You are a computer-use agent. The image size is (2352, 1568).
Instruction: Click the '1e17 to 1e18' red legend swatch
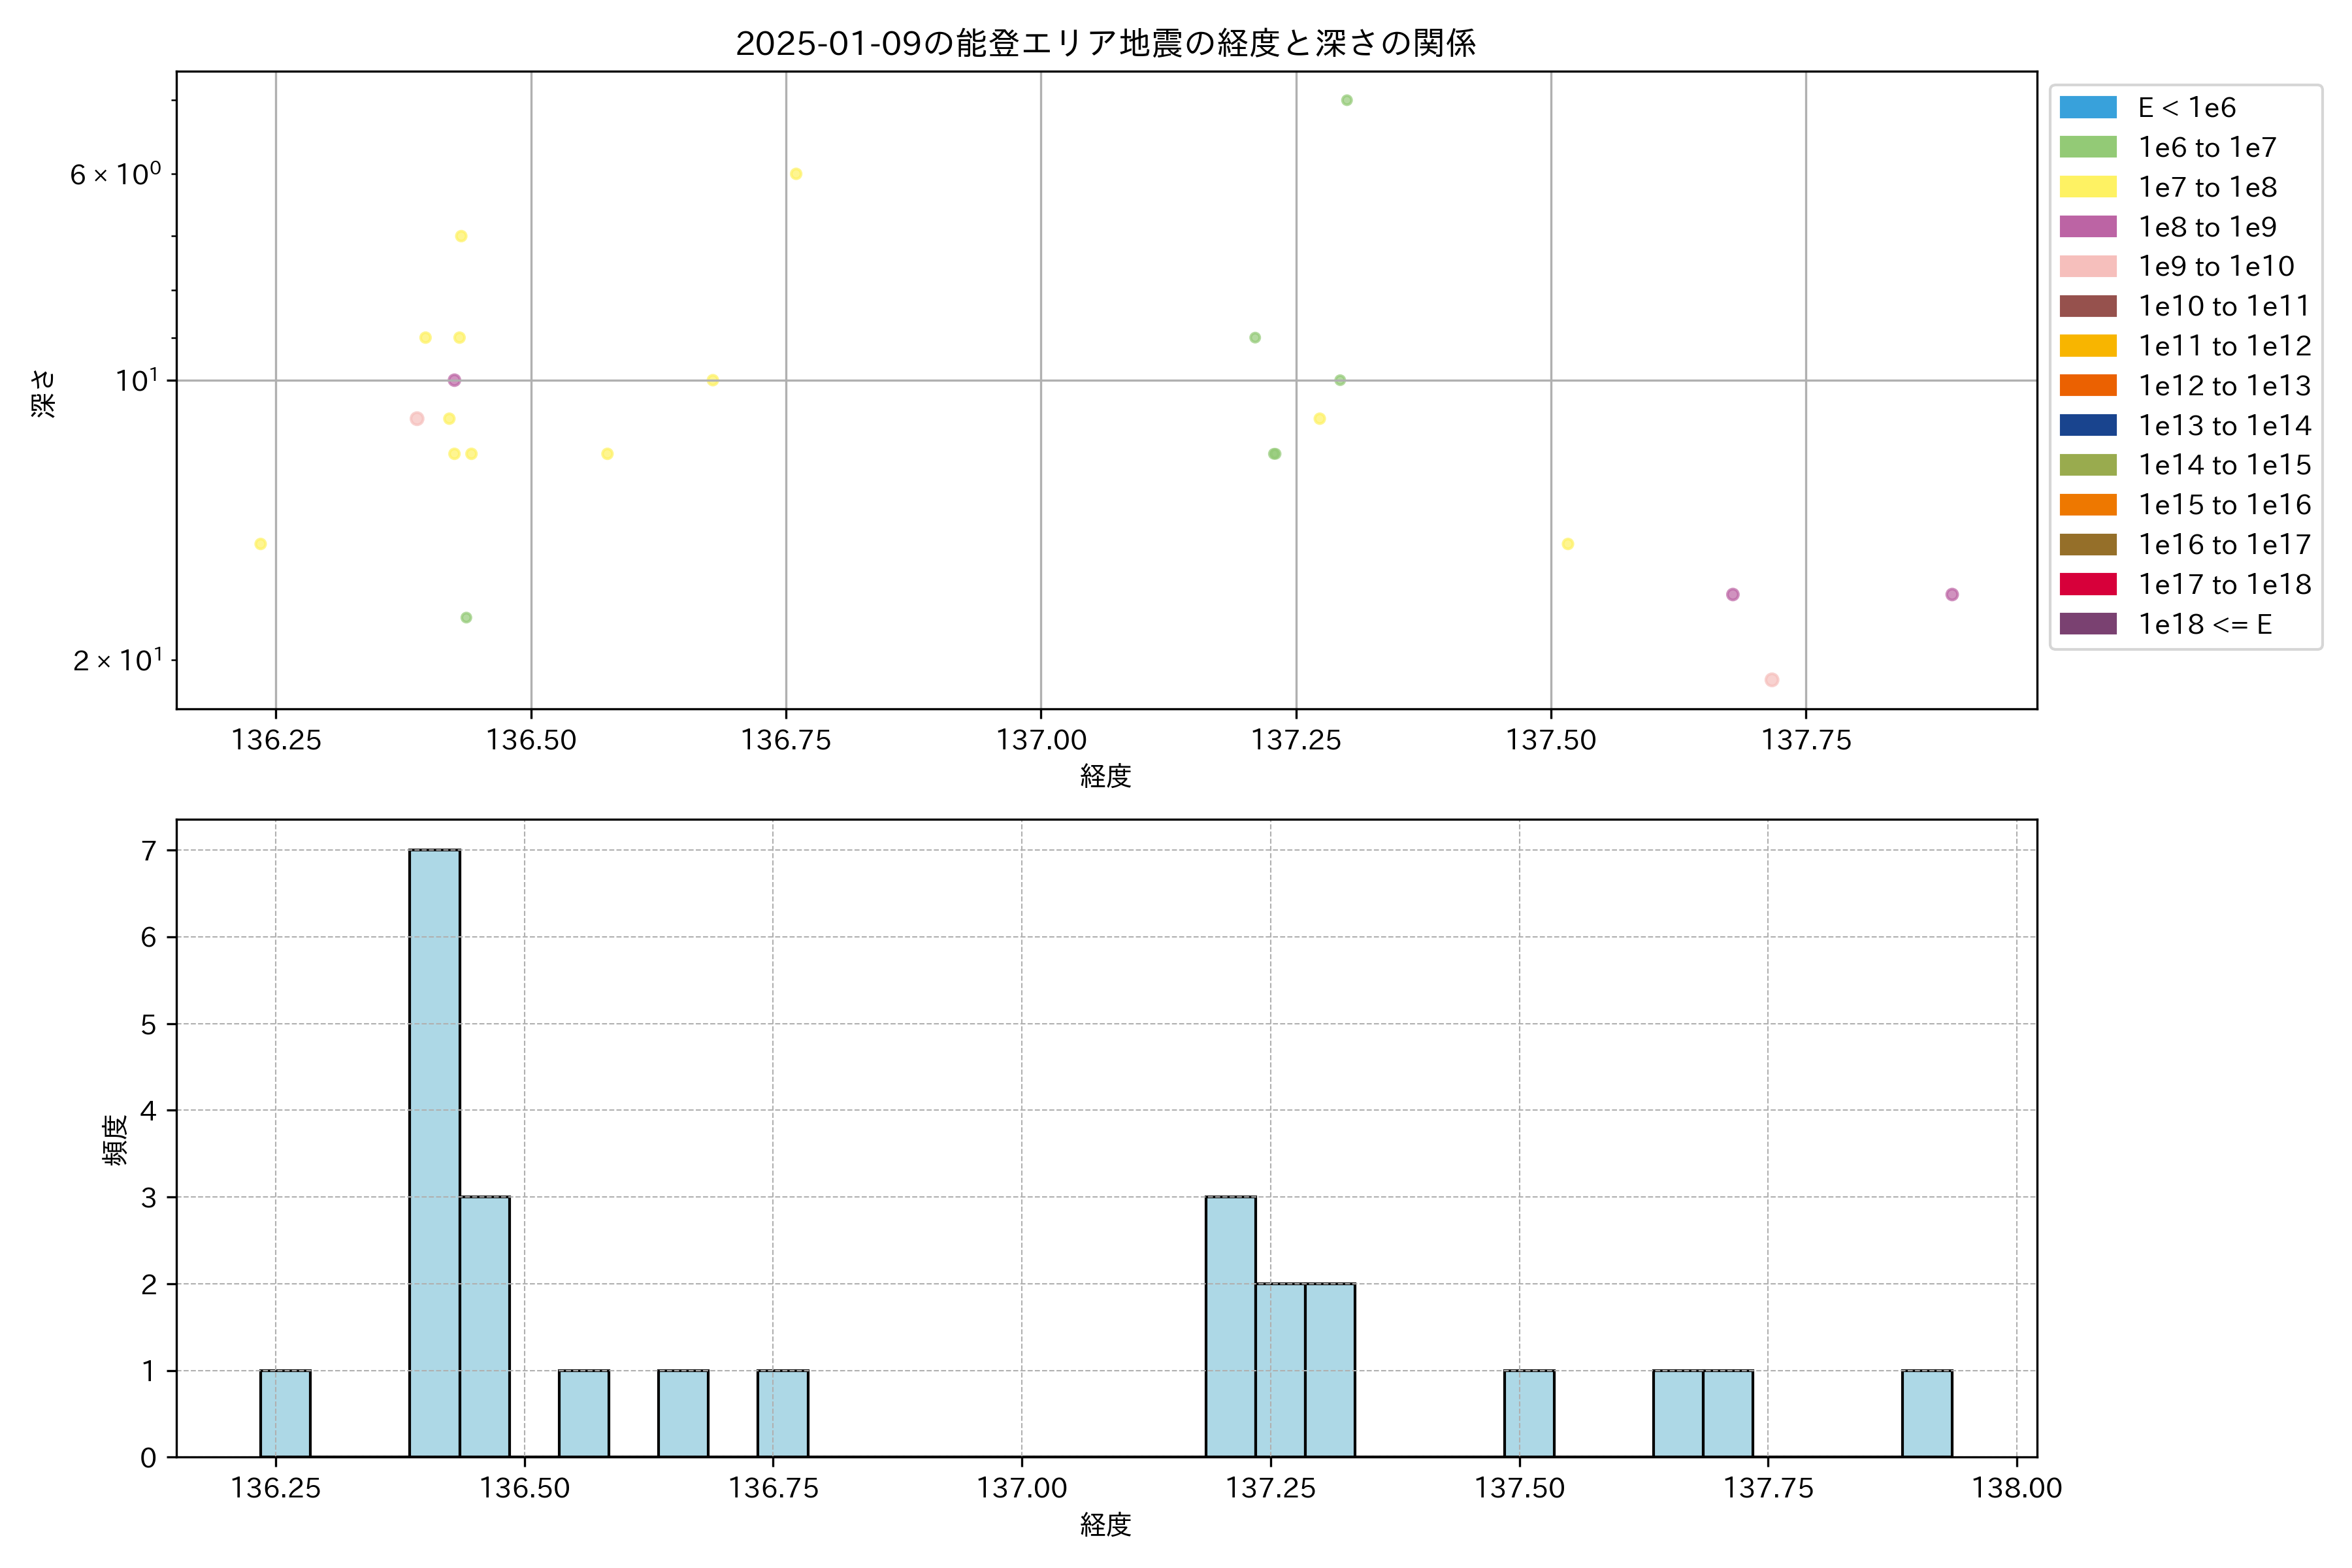coord(2087,584)
